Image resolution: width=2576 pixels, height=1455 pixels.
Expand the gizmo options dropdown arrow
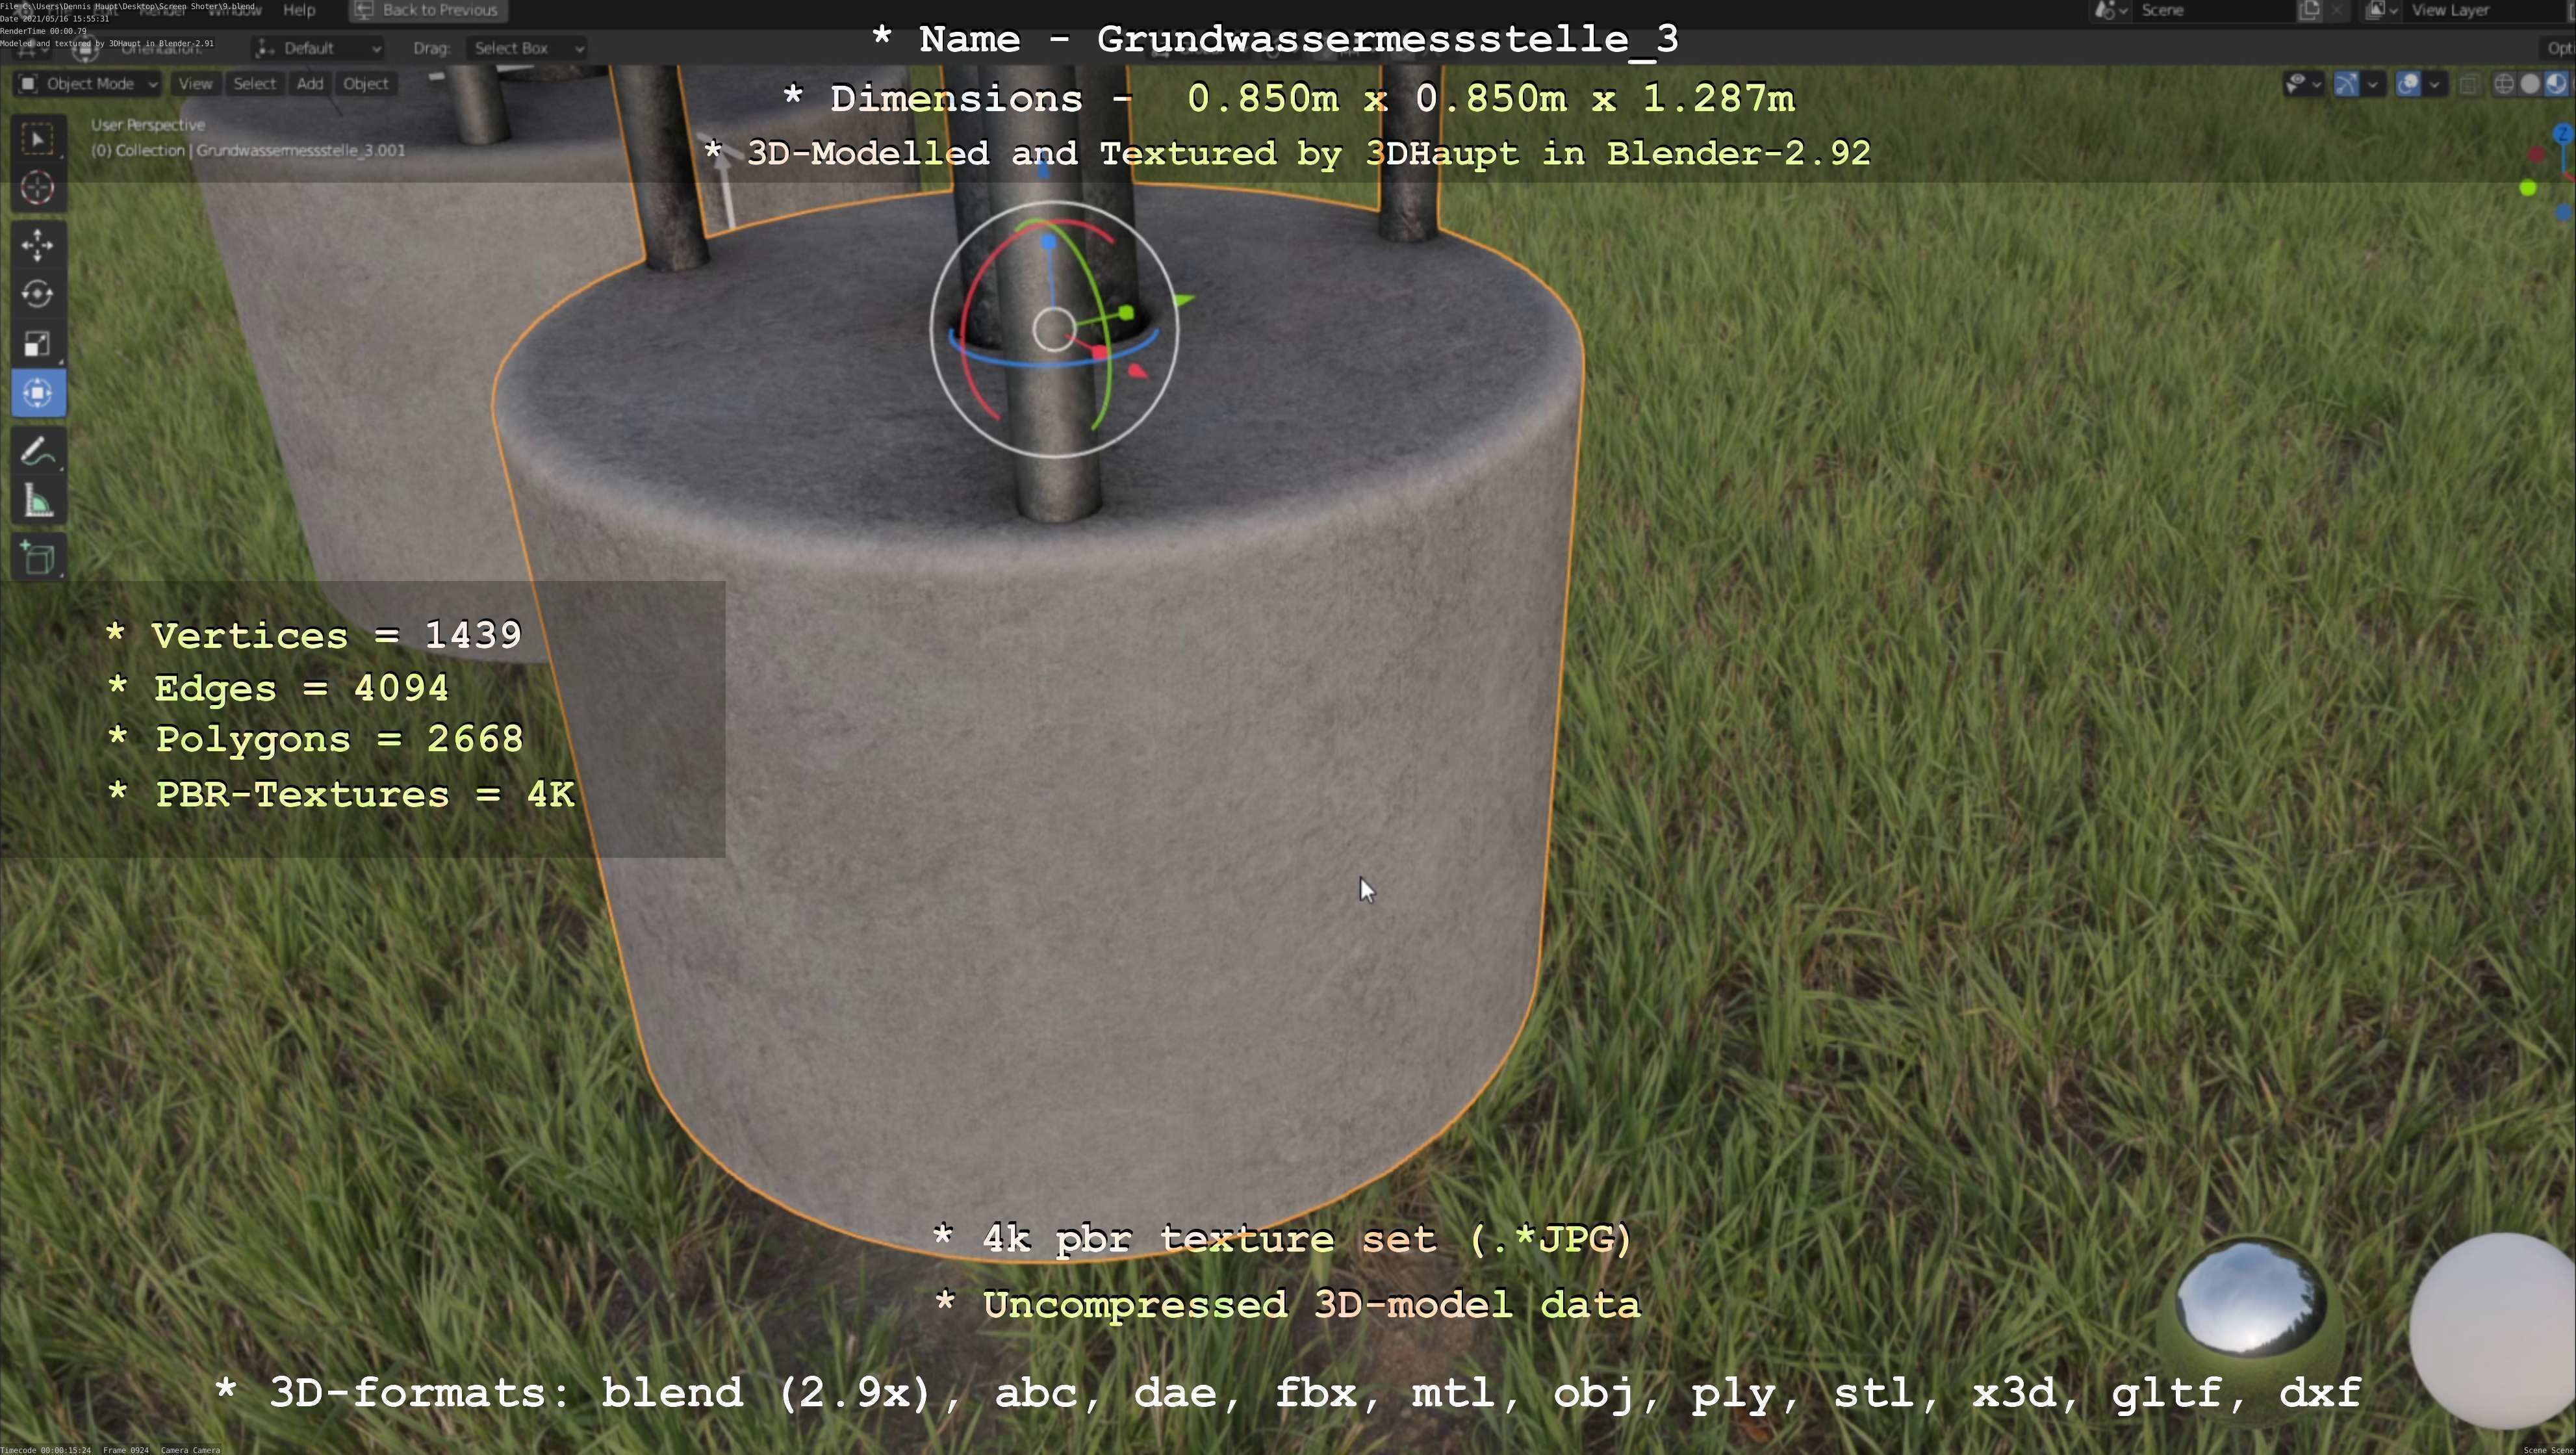2373,84
